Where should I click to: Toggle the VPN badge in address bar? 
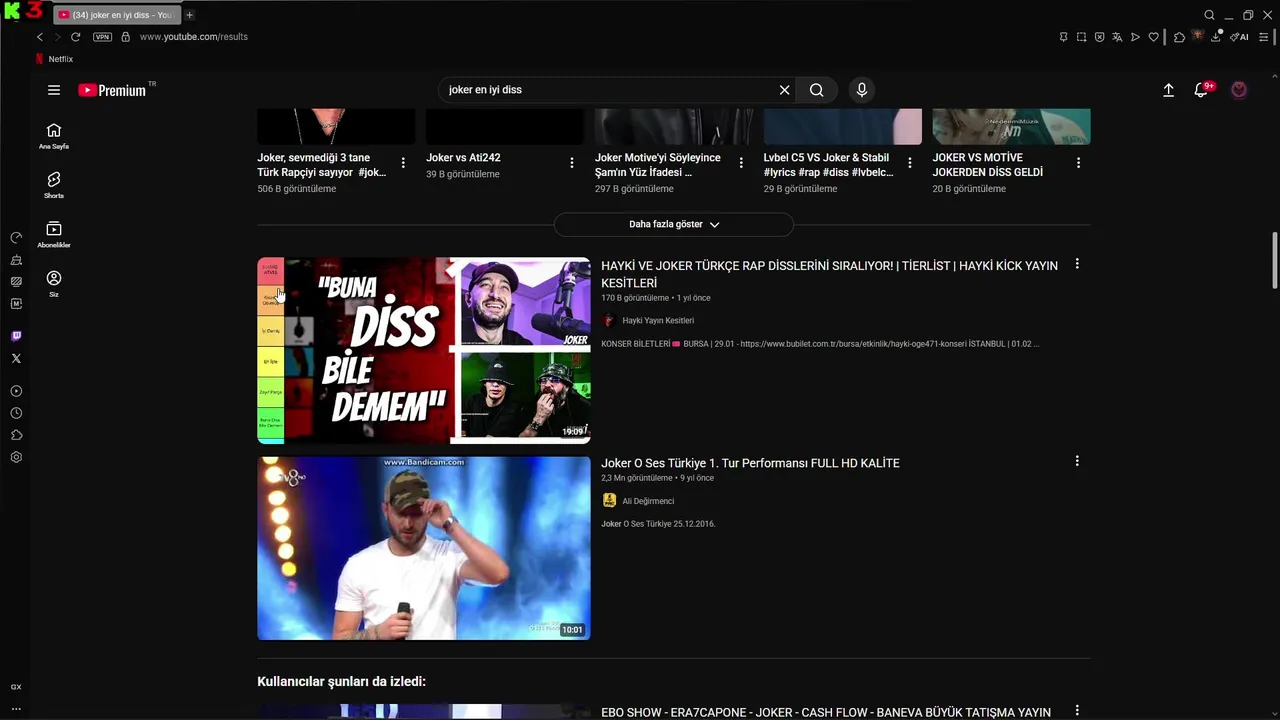(x=102, y=37)
